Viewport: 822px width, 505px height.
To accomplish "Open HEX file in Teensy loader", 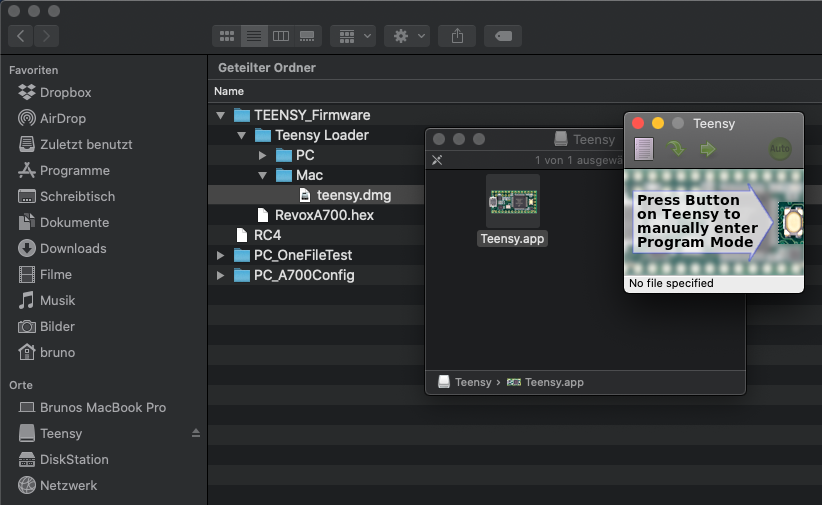I will coord(643,149).
